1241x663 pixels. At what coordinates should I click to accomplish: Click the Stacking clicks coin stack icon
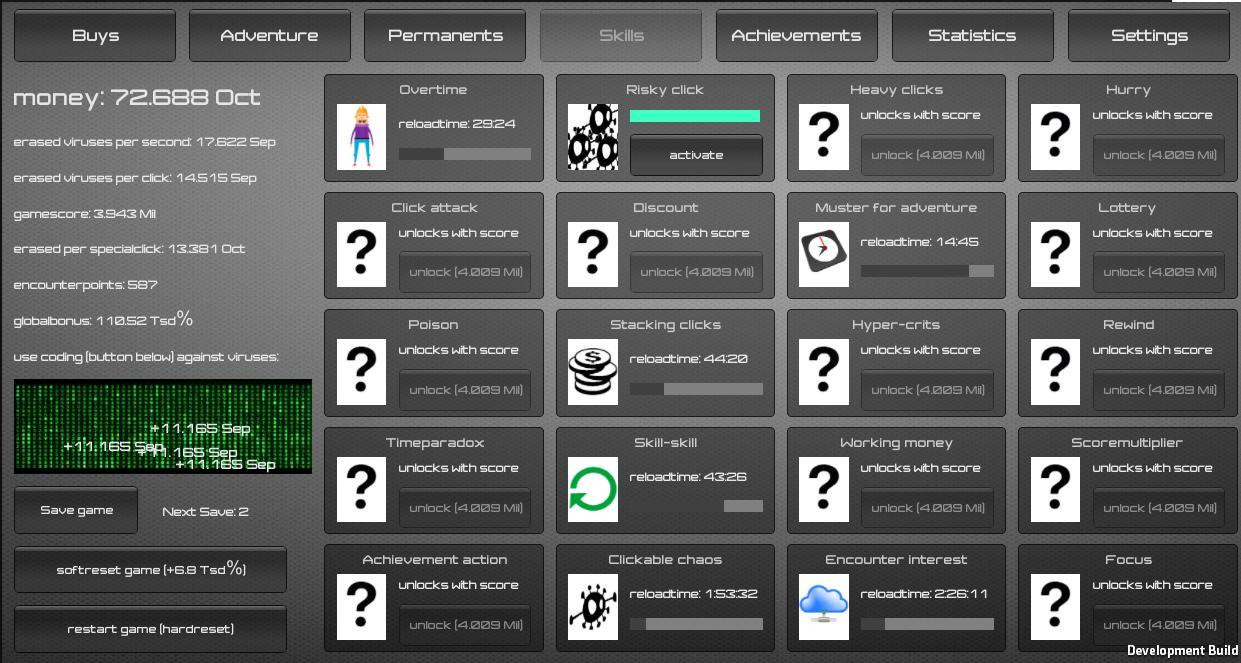[593, 372]
